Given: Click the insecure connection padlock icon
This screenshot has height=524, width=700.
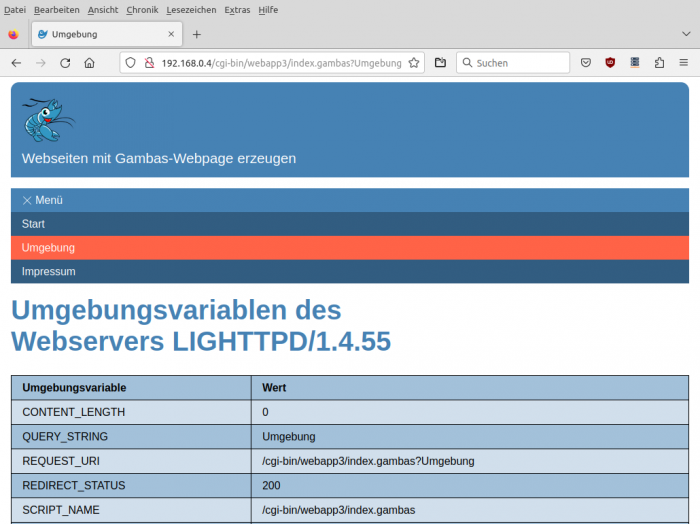Looking at the screenshot, I should 149,63.
